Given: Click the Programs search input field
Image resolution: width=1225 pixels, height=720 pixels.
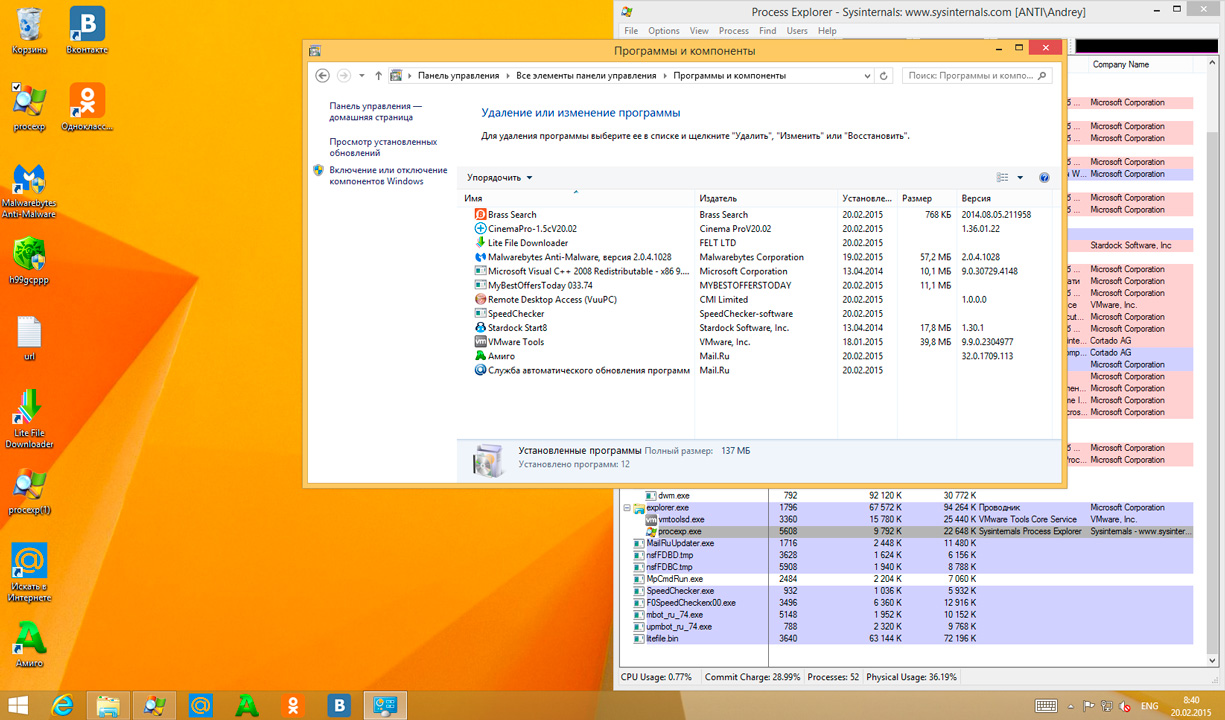Looking at the screenshot, I should point(968,76).
